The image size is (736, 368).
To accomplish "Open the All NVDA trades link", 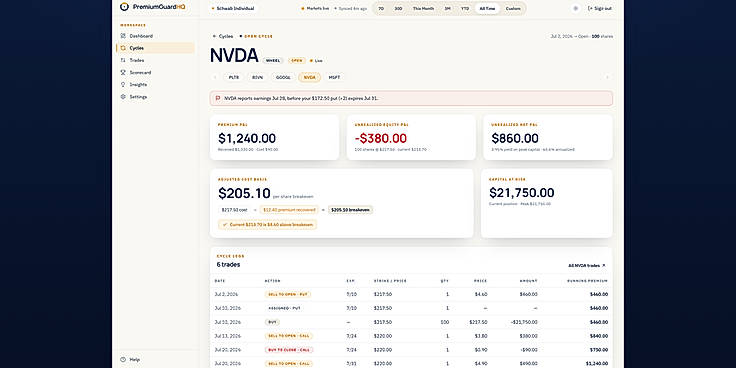I will pyautogui.click(x=587, y=265).
